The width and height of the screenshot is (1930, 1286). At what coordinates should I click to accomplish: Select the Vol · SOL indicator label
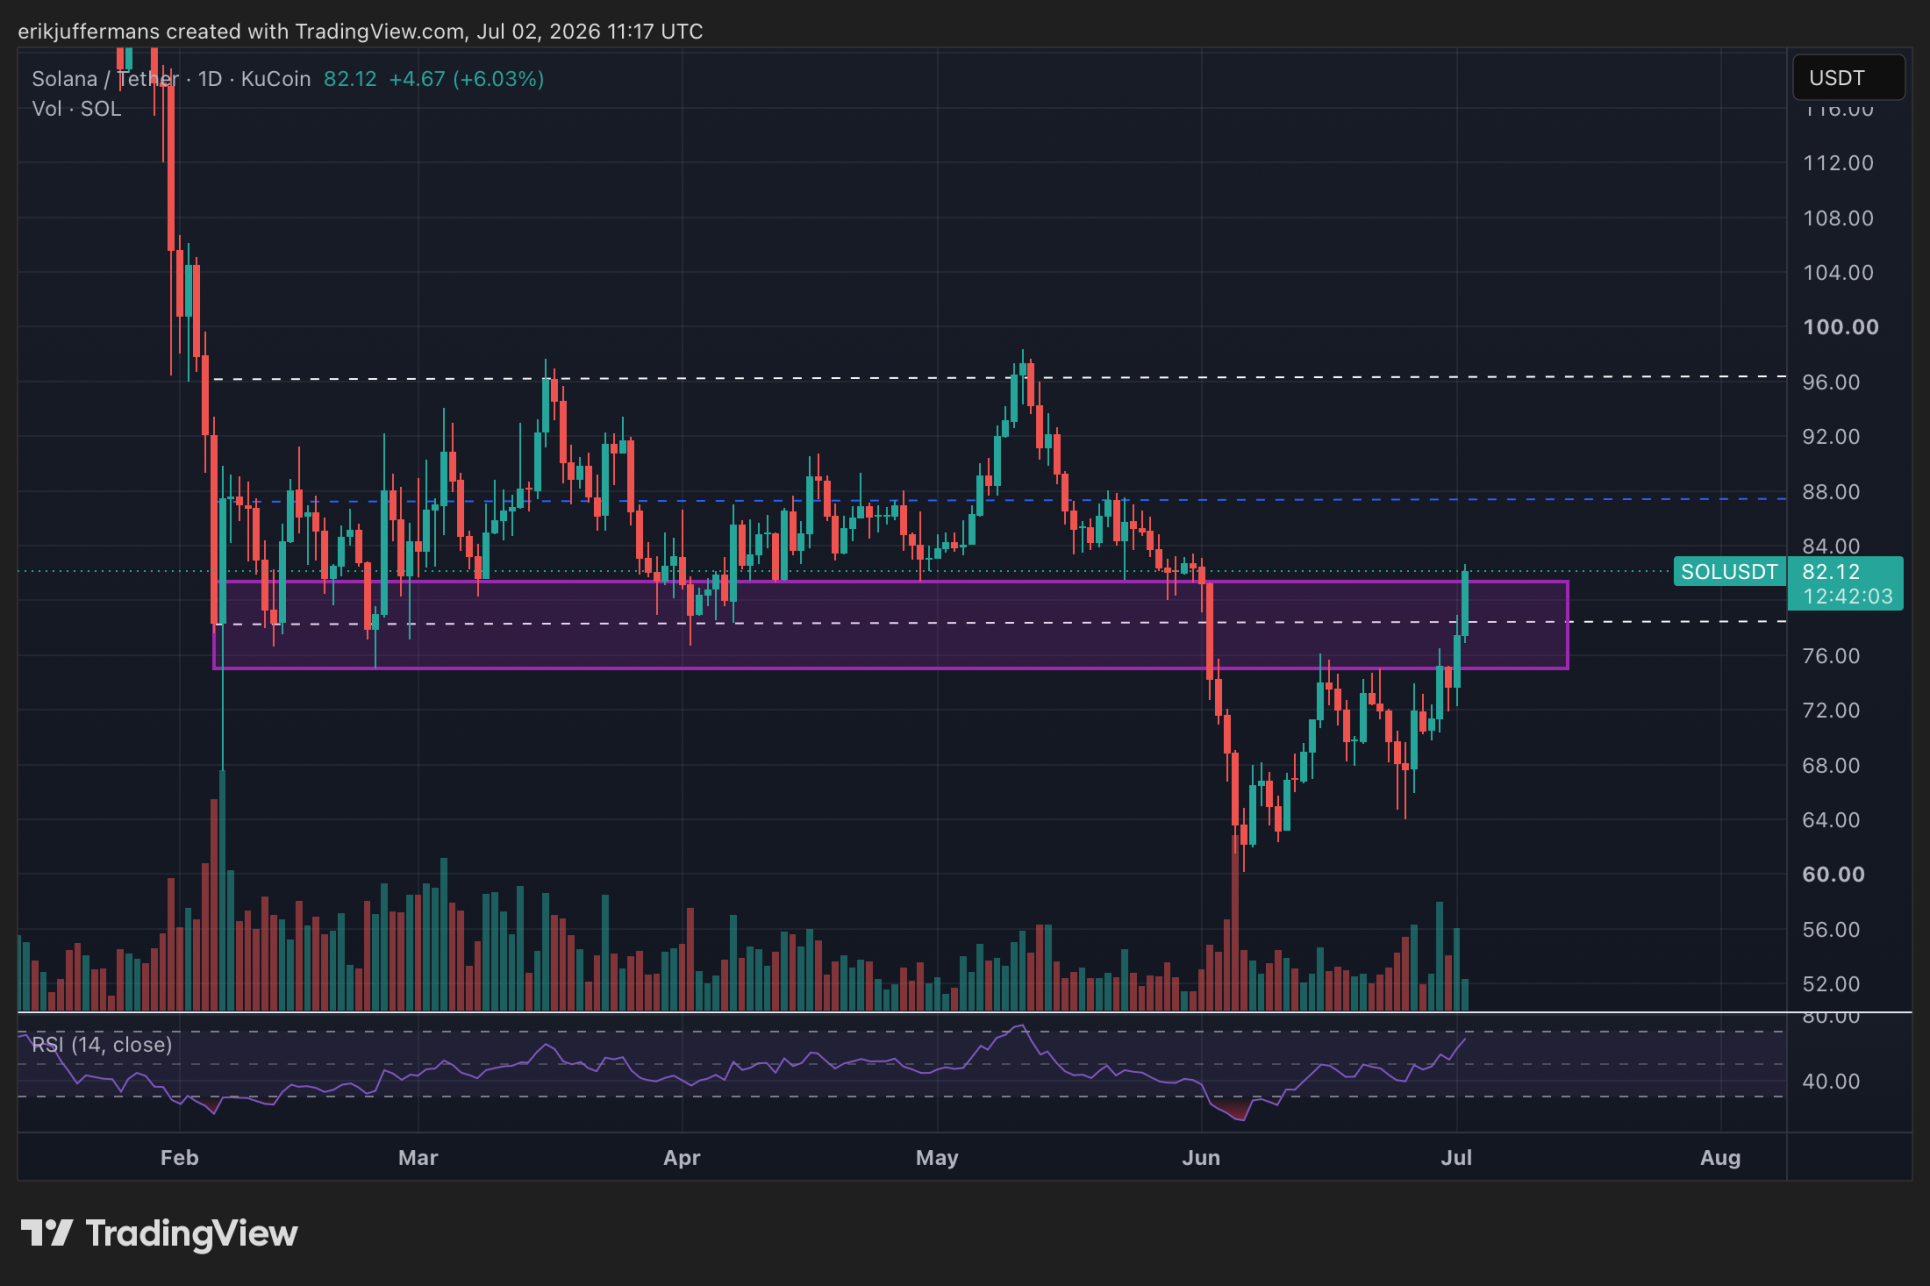point(76,109)
